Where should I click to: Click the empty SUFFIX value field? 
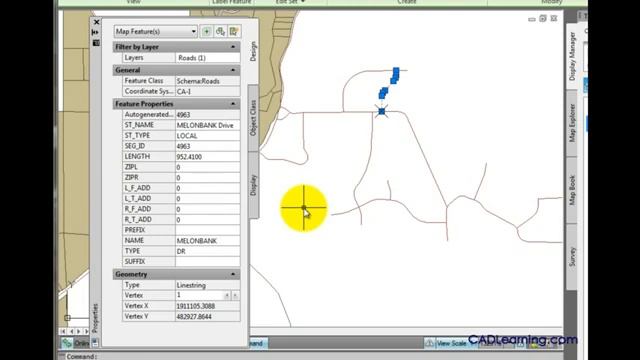point(207,262)
